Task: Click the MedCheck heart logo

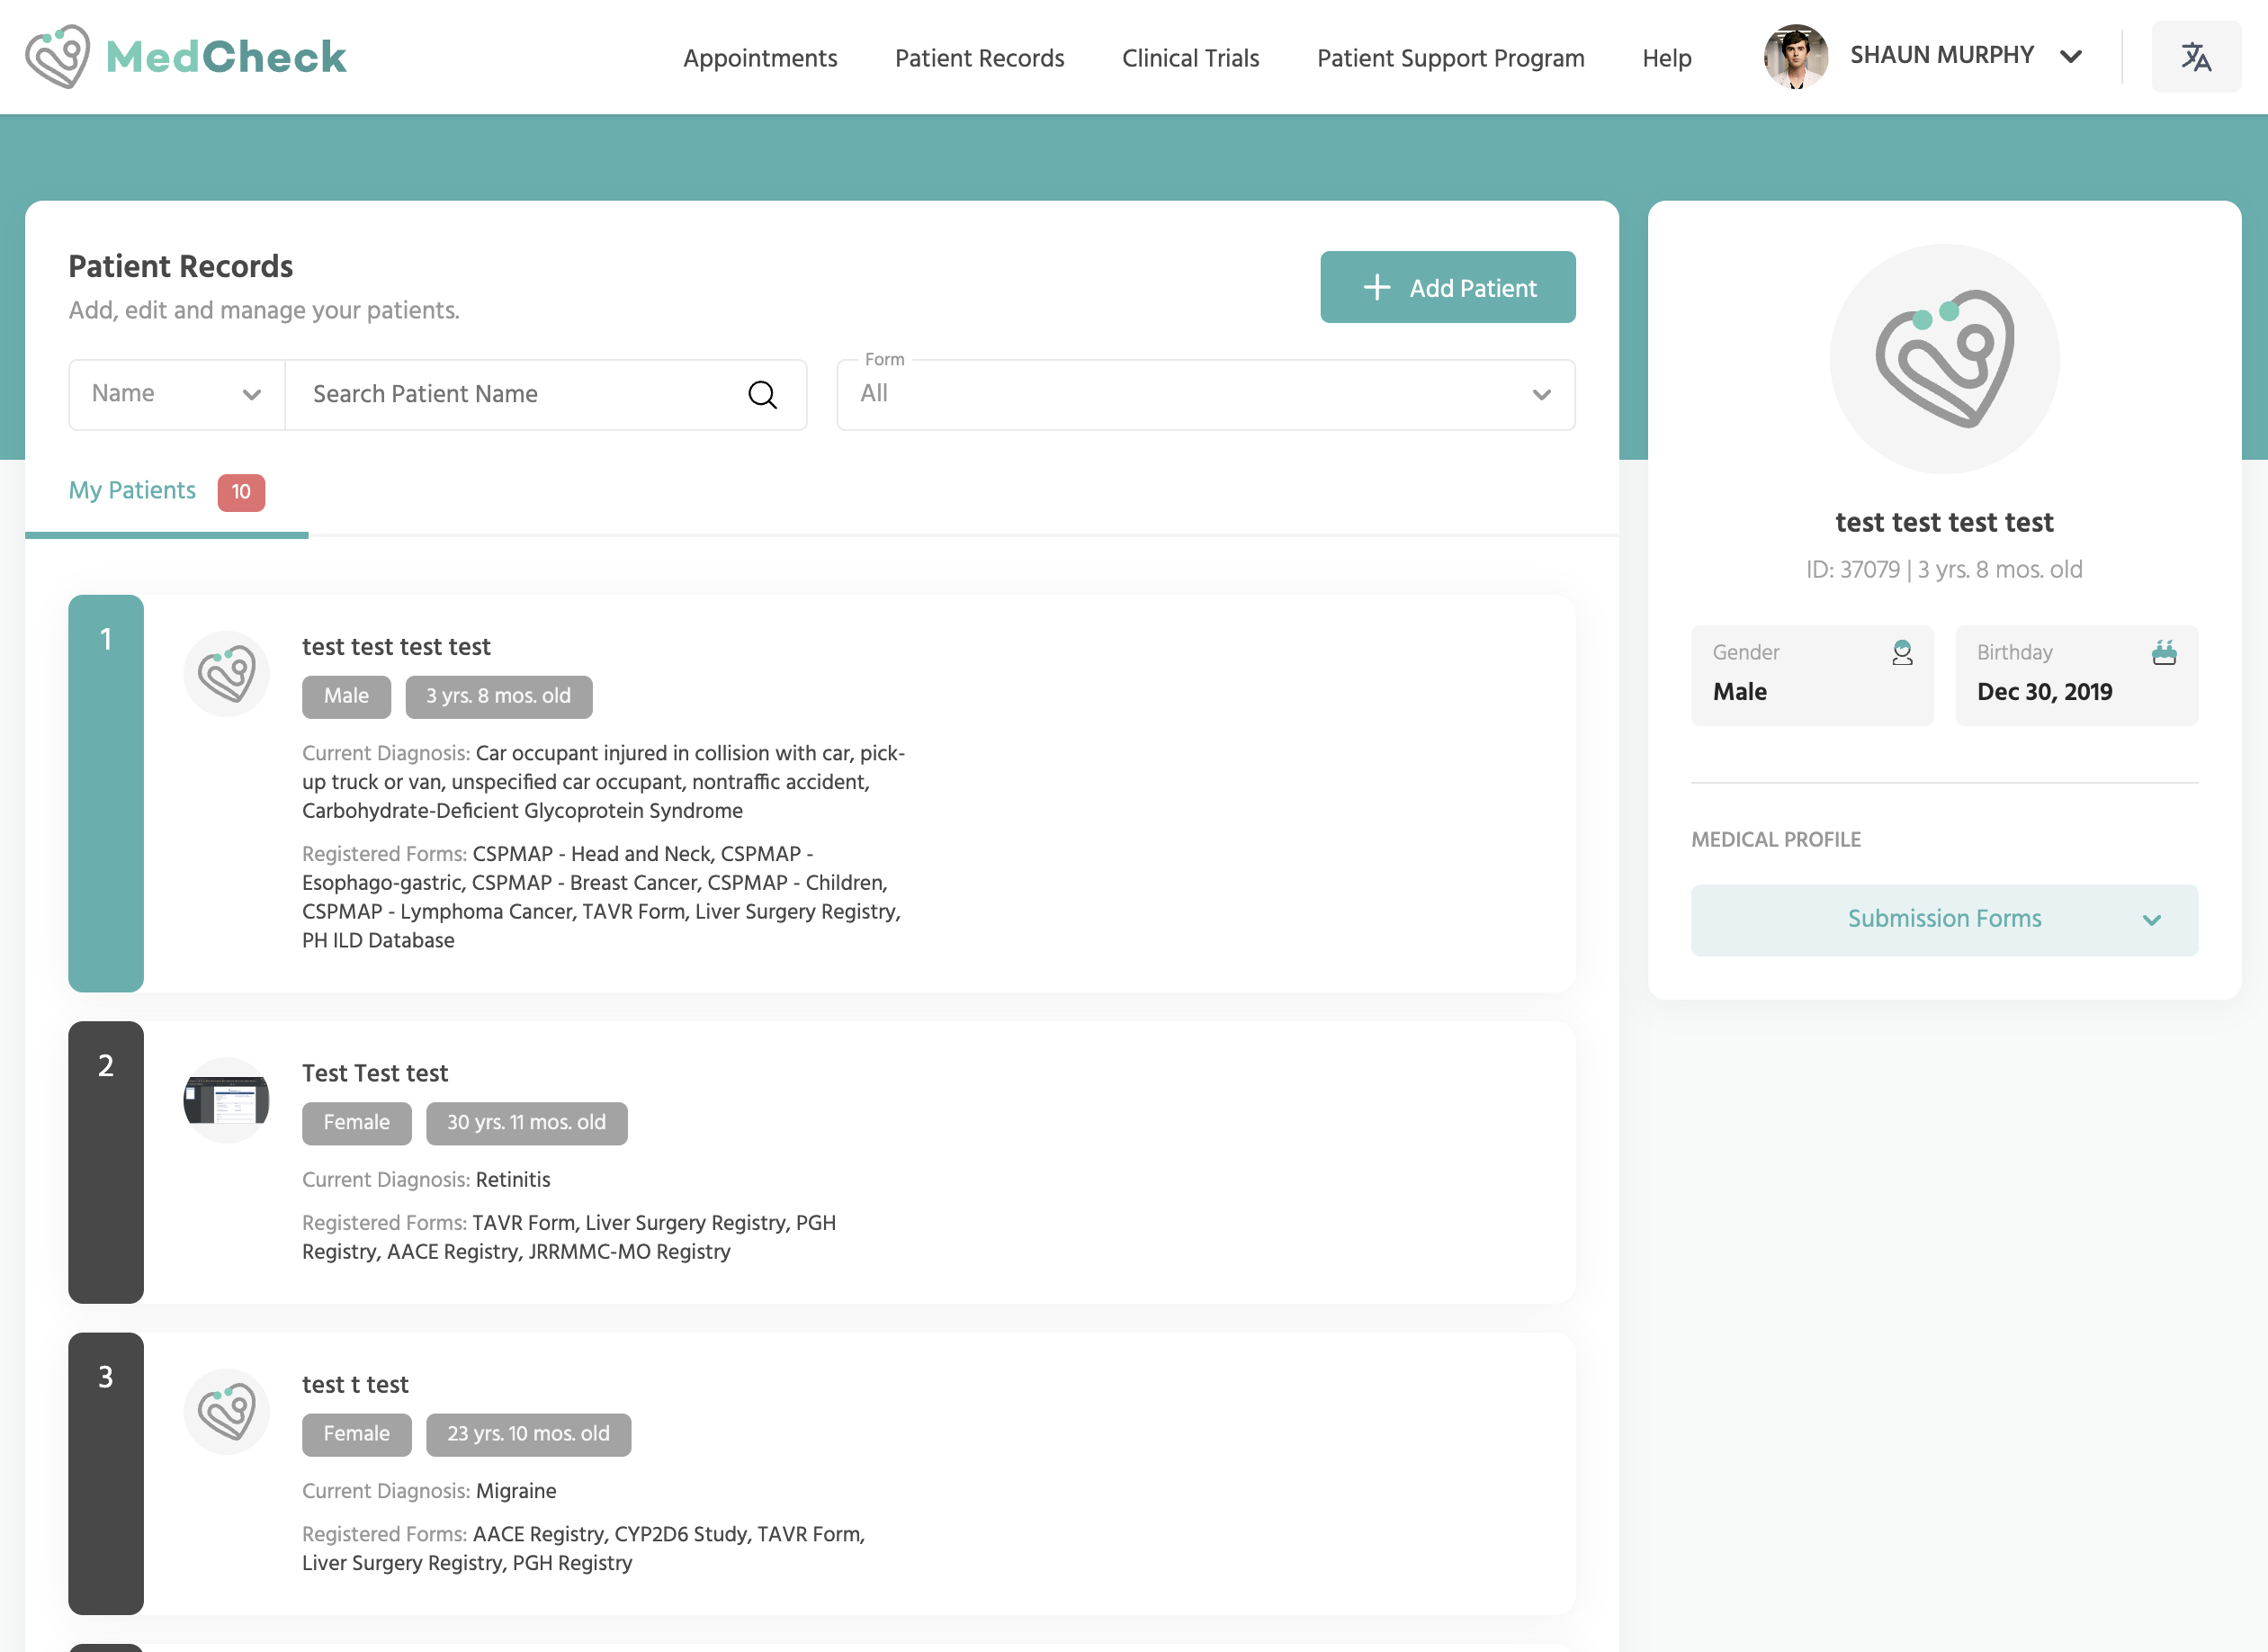Action: pyautogui.click(x=58, y=57)
